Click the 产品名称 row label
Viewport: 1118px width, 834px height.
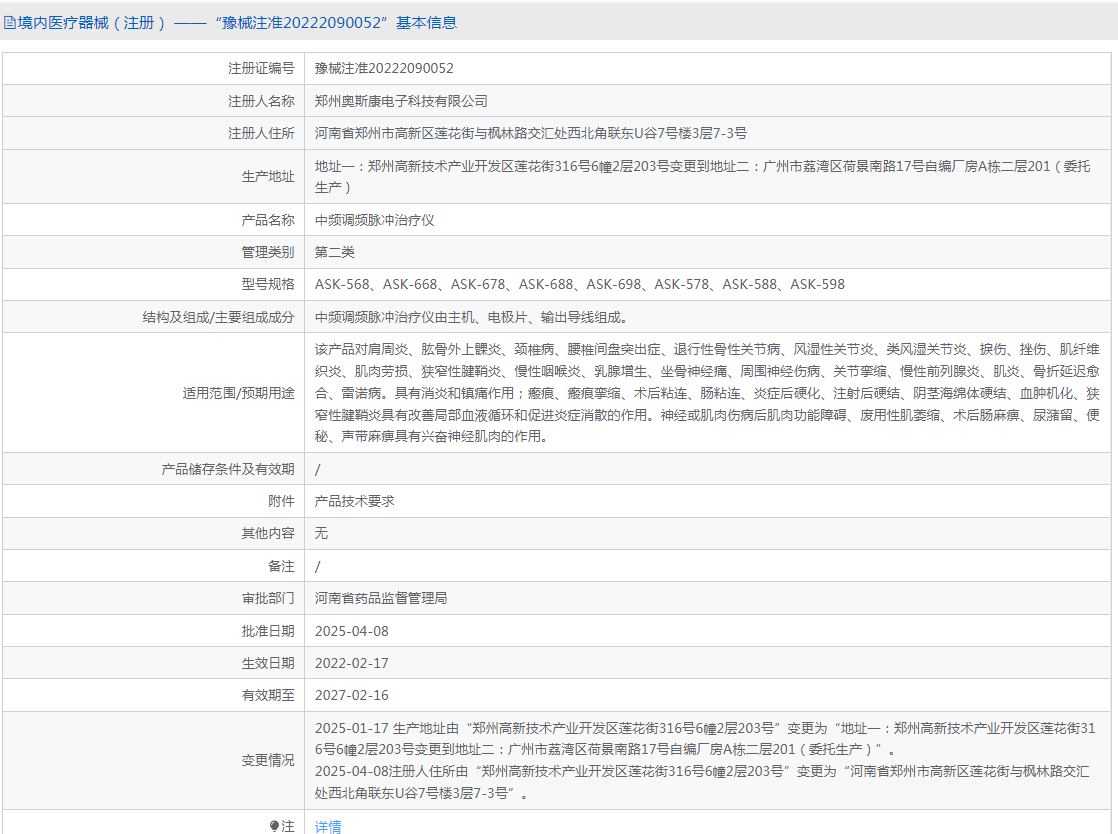267,220
